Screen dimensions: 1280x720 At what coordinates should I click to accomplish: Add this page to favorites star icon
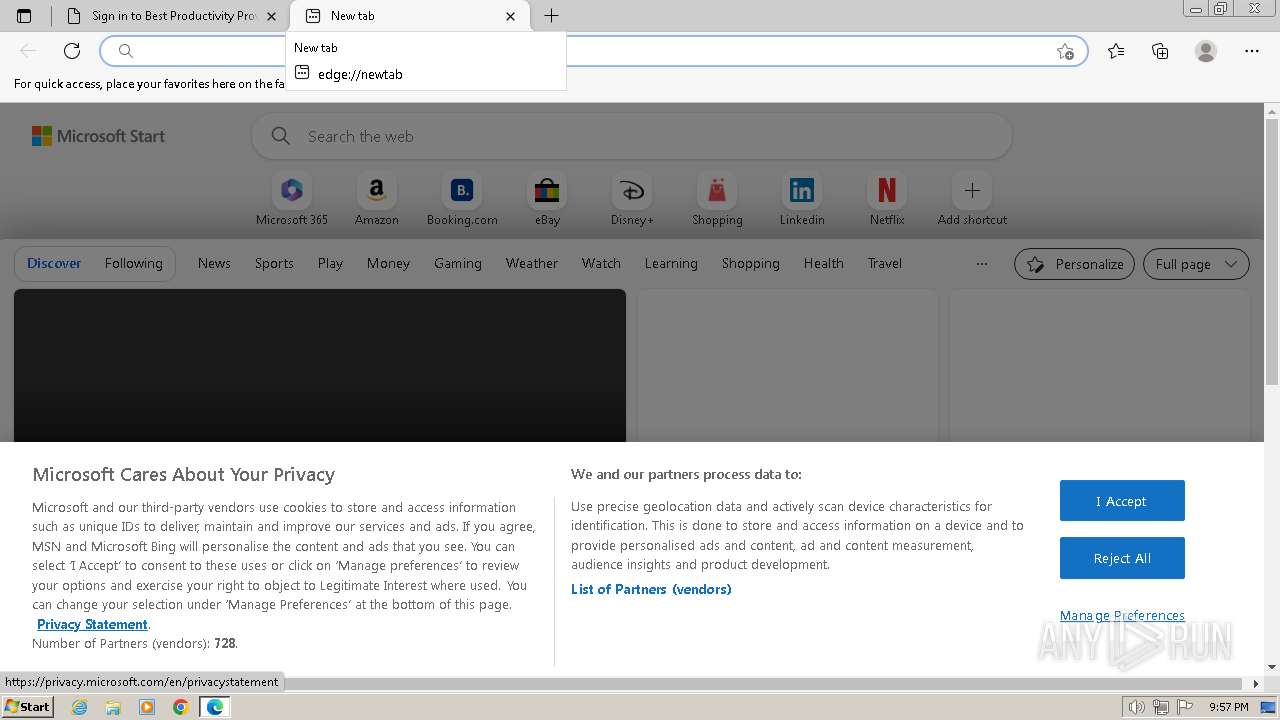tap(1065, 51)
